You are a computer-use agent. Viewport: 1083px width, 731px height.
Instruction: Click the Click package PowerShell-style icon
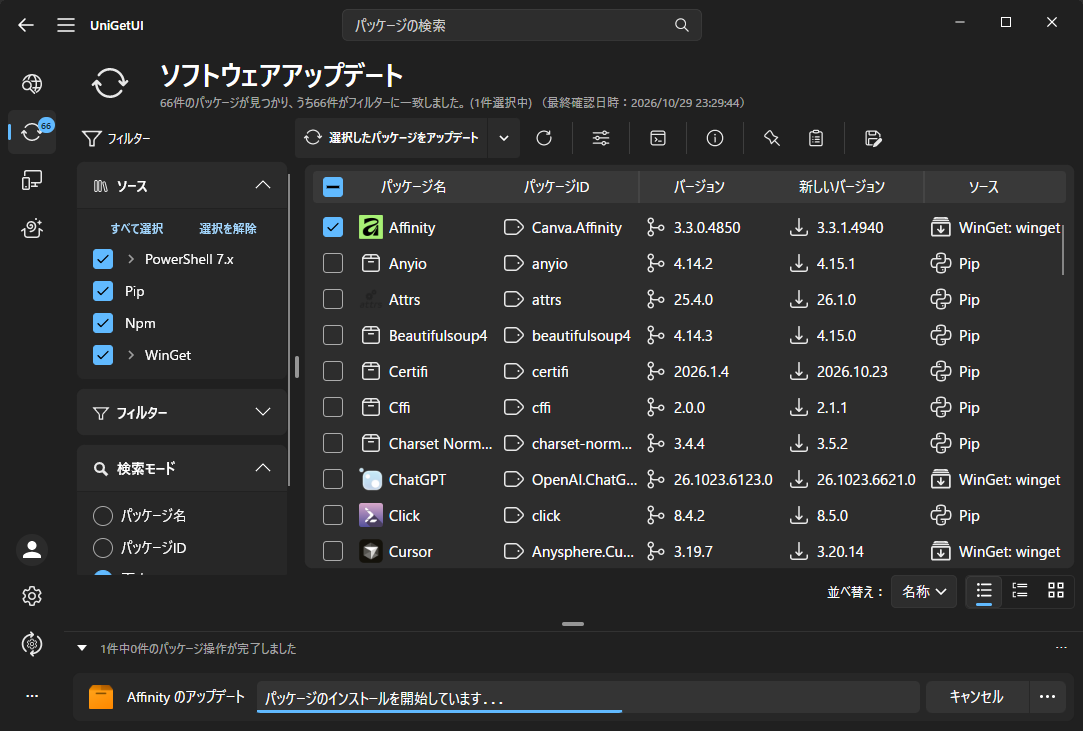[x=371, y=515]
